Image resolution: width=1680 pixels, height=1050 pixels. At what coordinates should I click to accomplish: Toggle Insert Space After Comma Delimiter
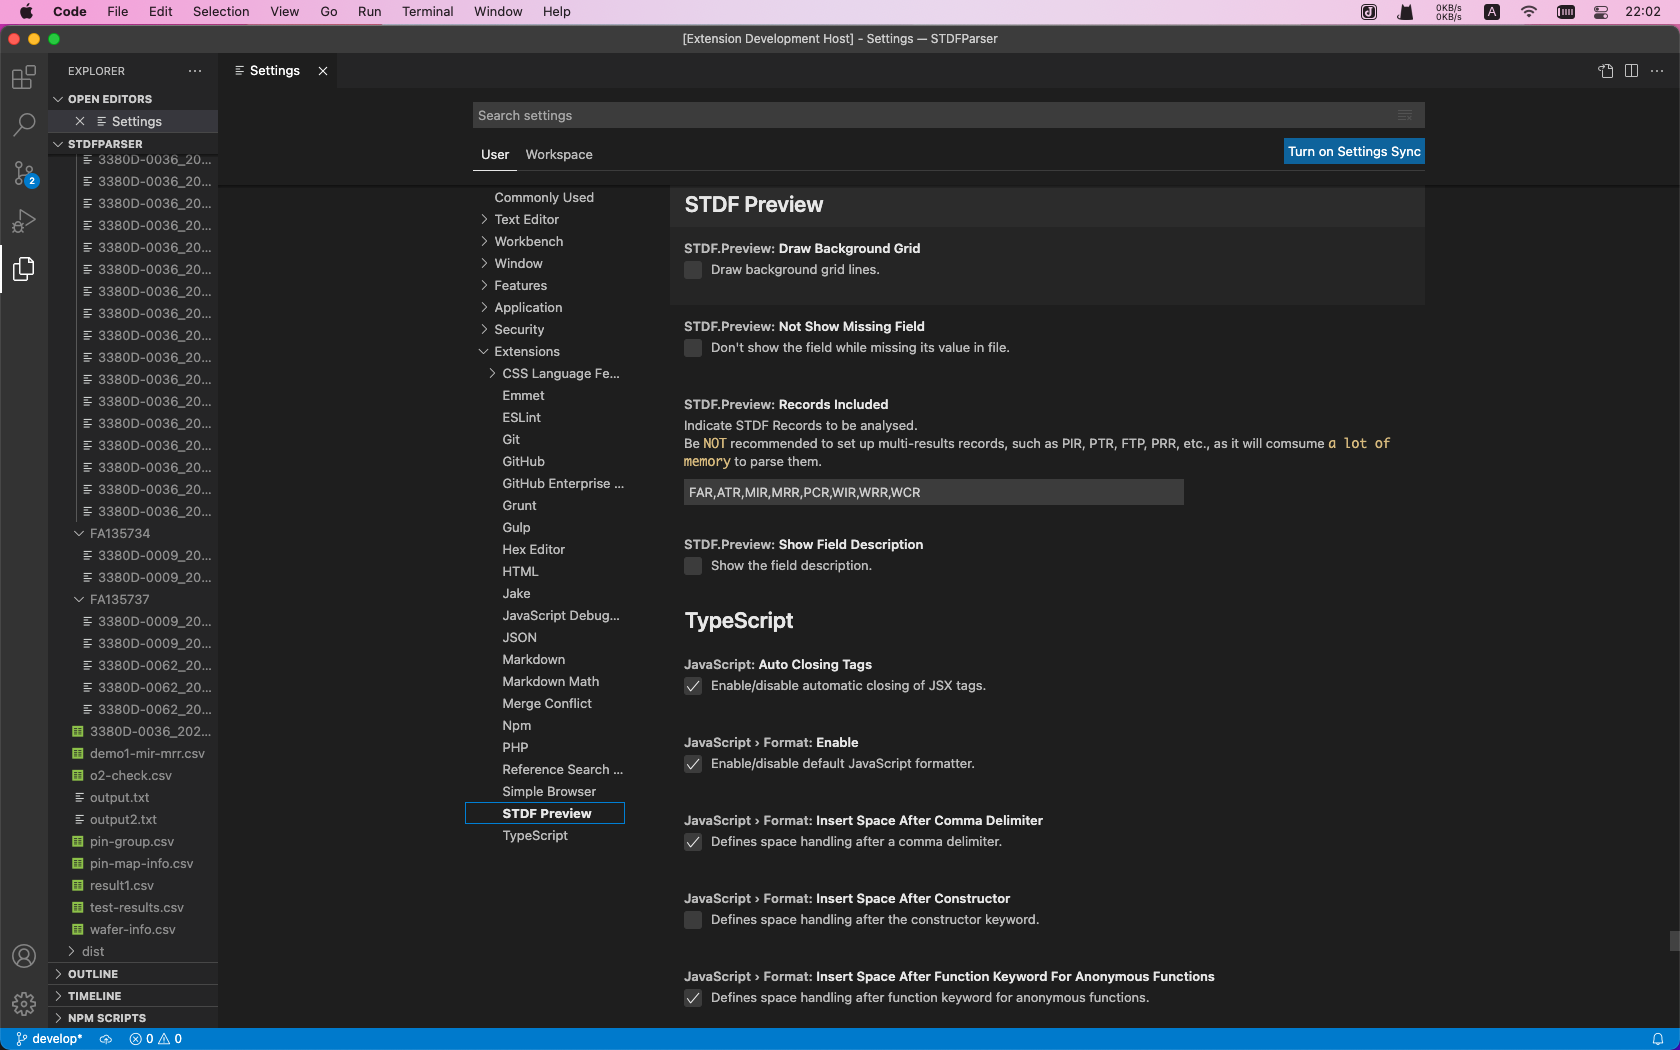(x=693, y=842)
